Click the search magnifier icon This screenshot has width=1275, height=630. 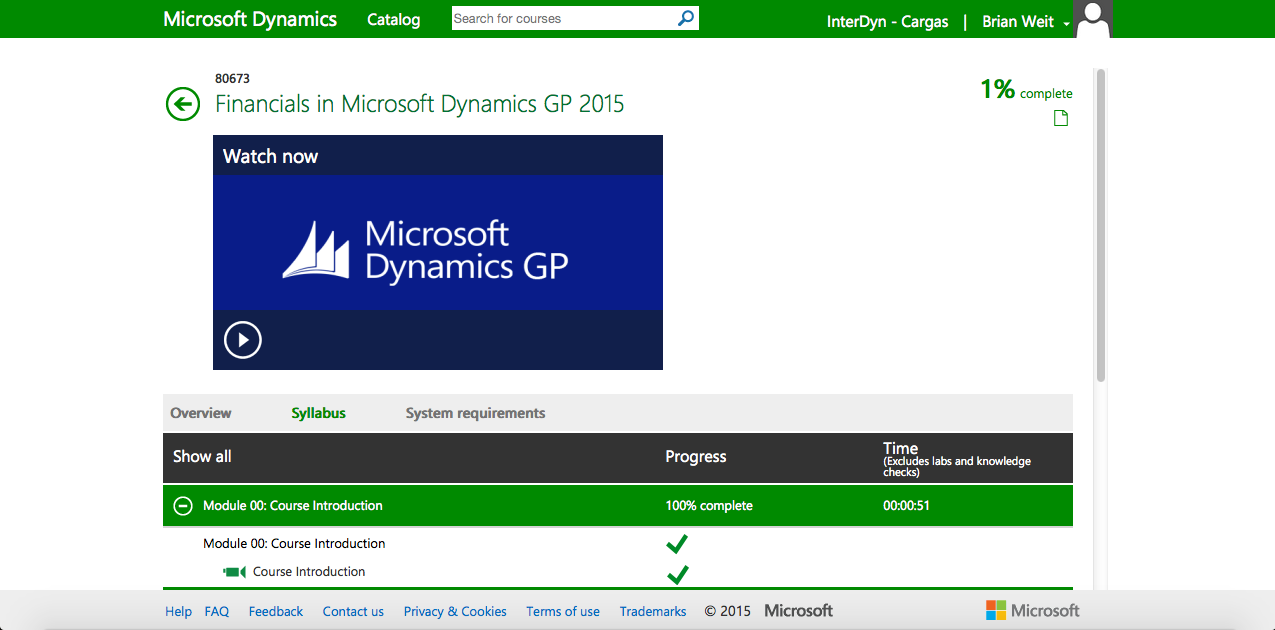[686, 18]
